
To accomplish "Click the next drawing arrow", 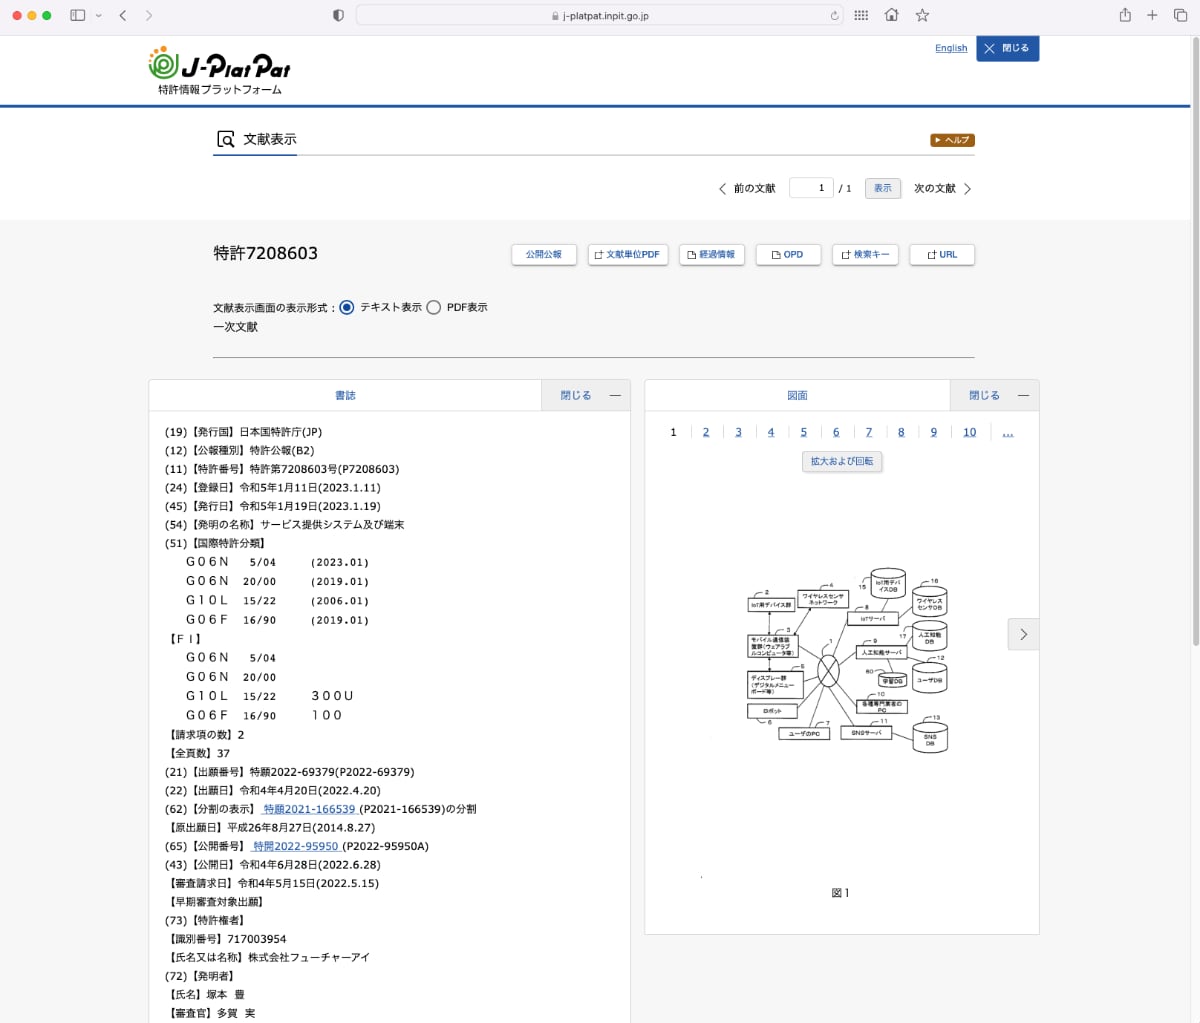I will (1023, 634).
